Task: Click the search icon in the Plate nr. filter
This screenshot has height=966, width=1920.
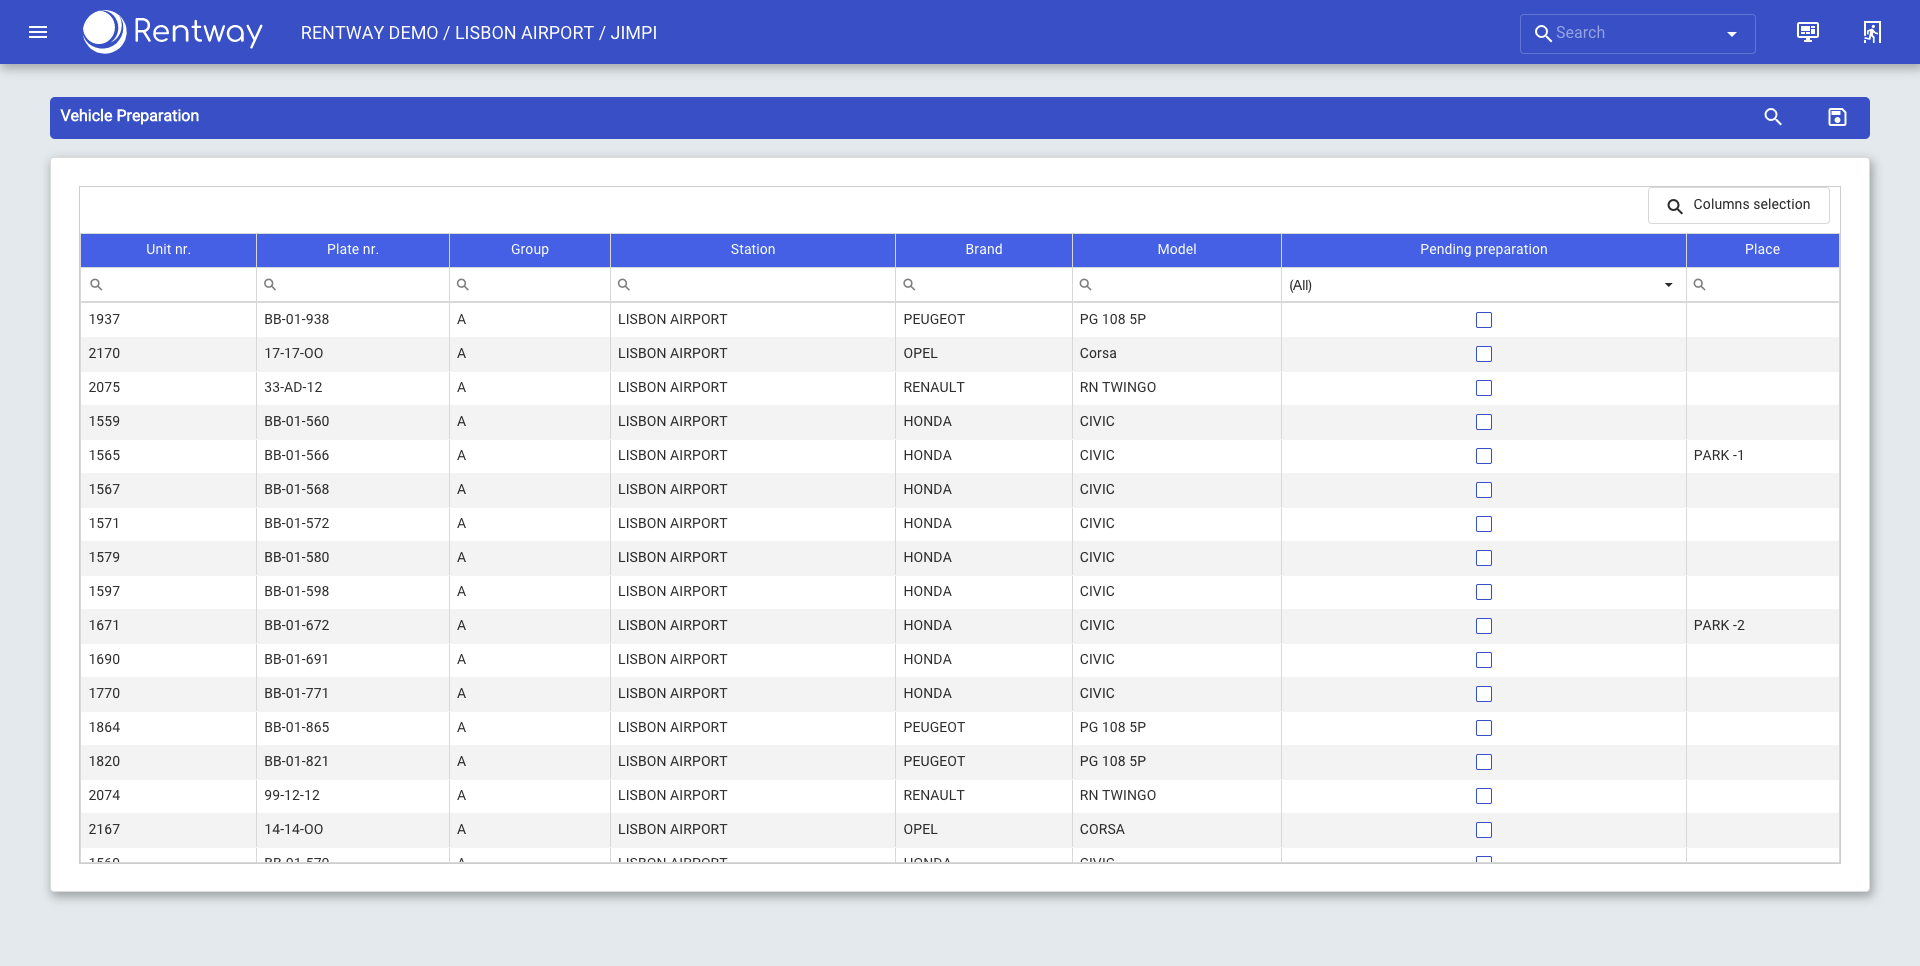Action: (x=270, y=285)
